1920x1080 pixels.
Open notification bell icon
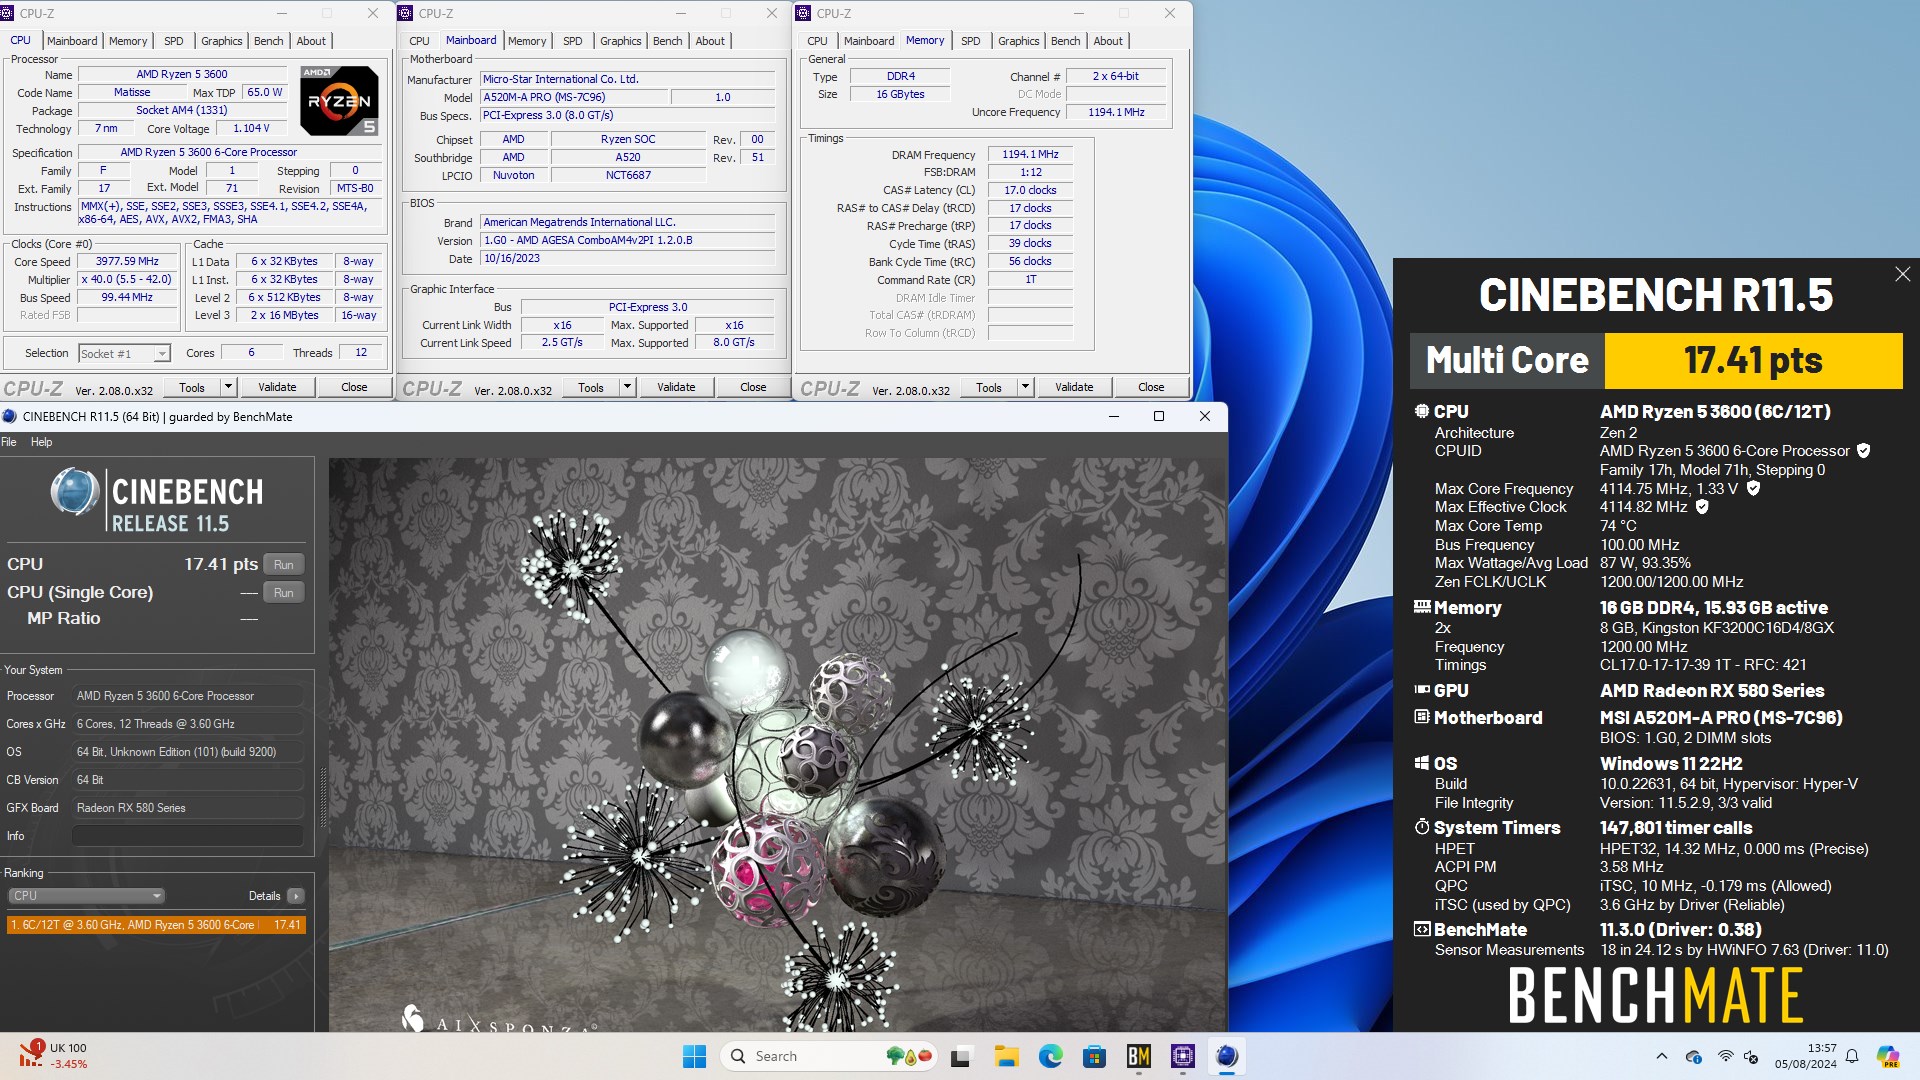click(1852, 1056)
